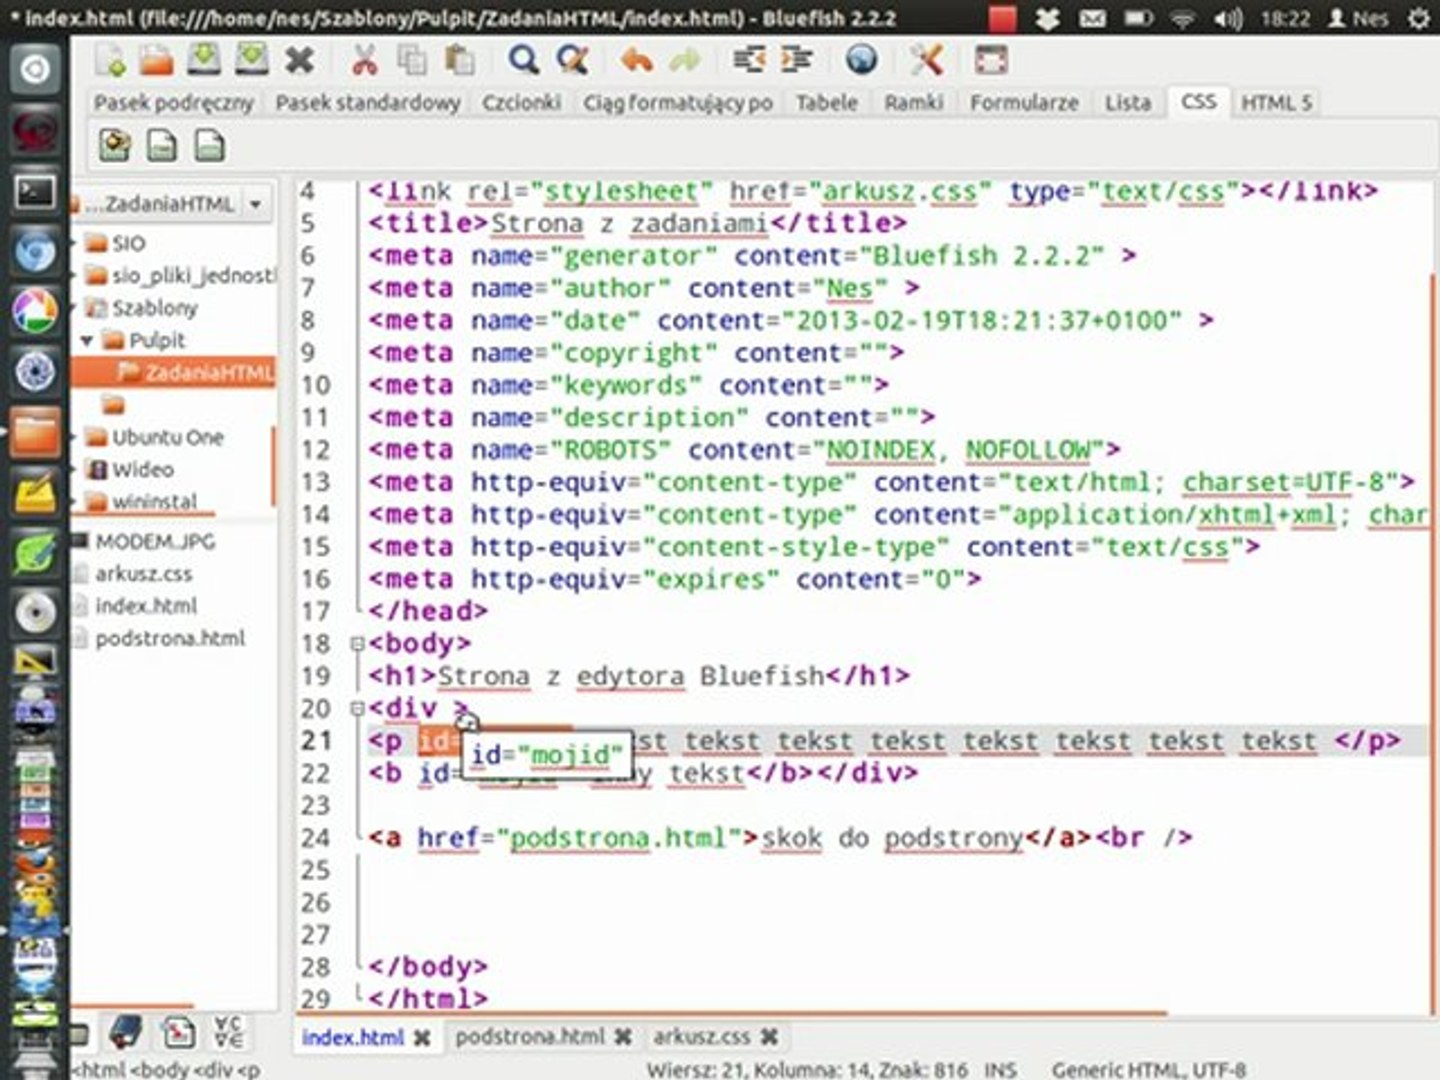Create a new file from the toolbar

click(110, 61)
